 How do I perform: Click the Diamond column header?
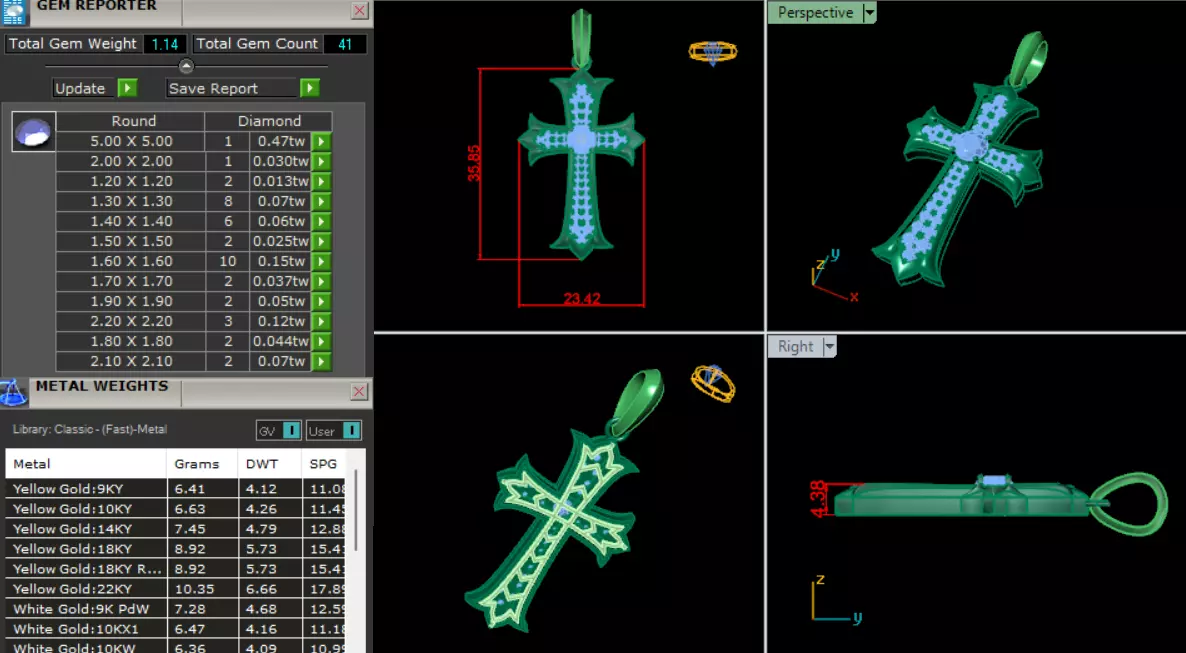click(269, 121)
